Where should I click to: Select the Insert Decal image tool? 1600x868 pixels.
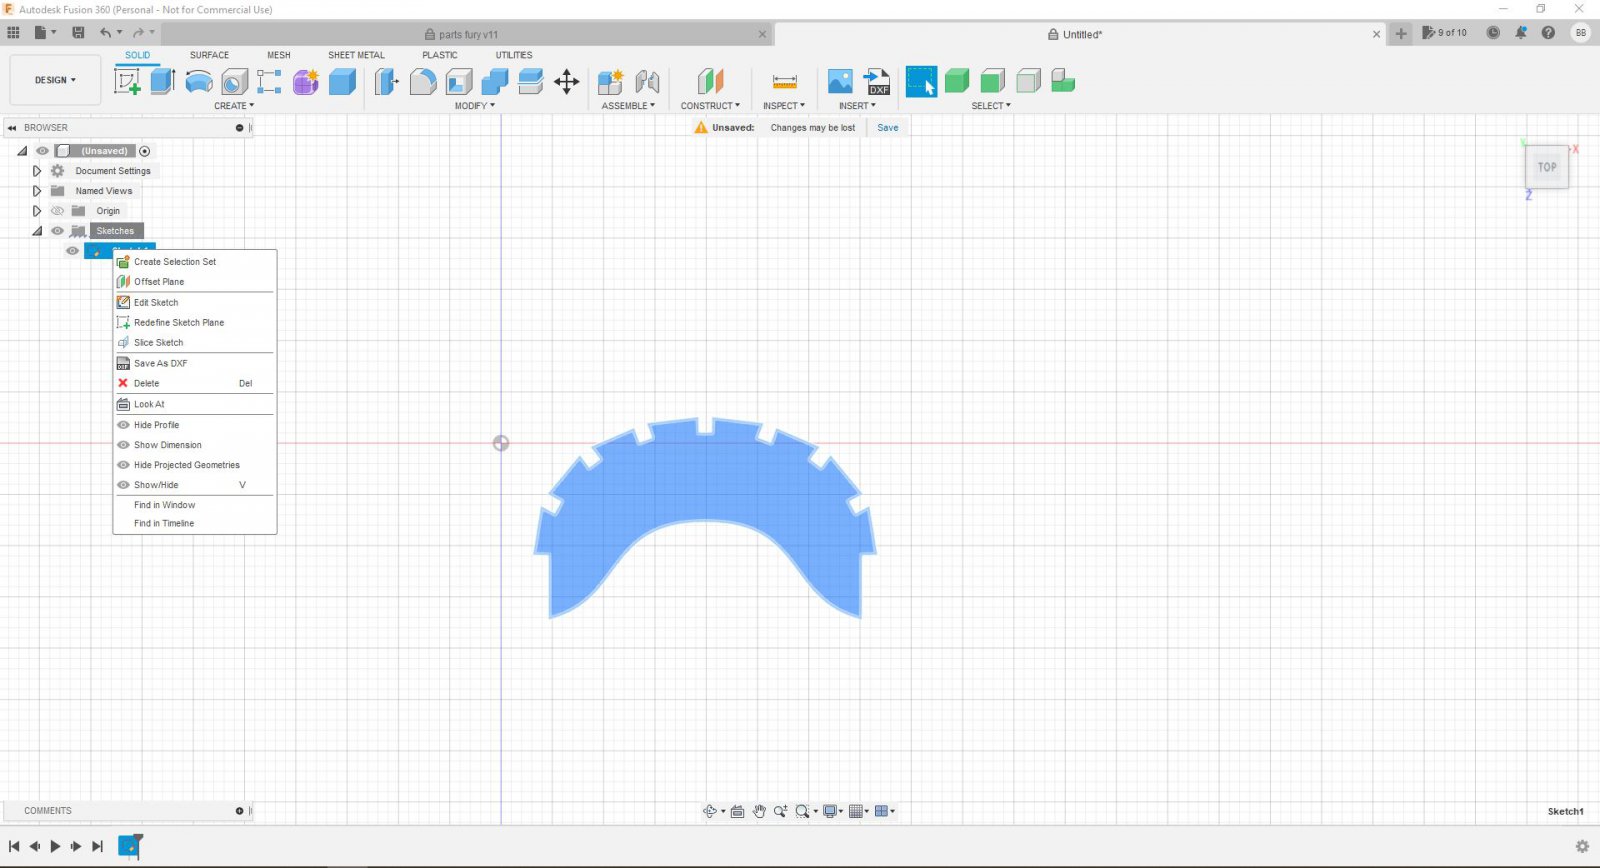841,82
